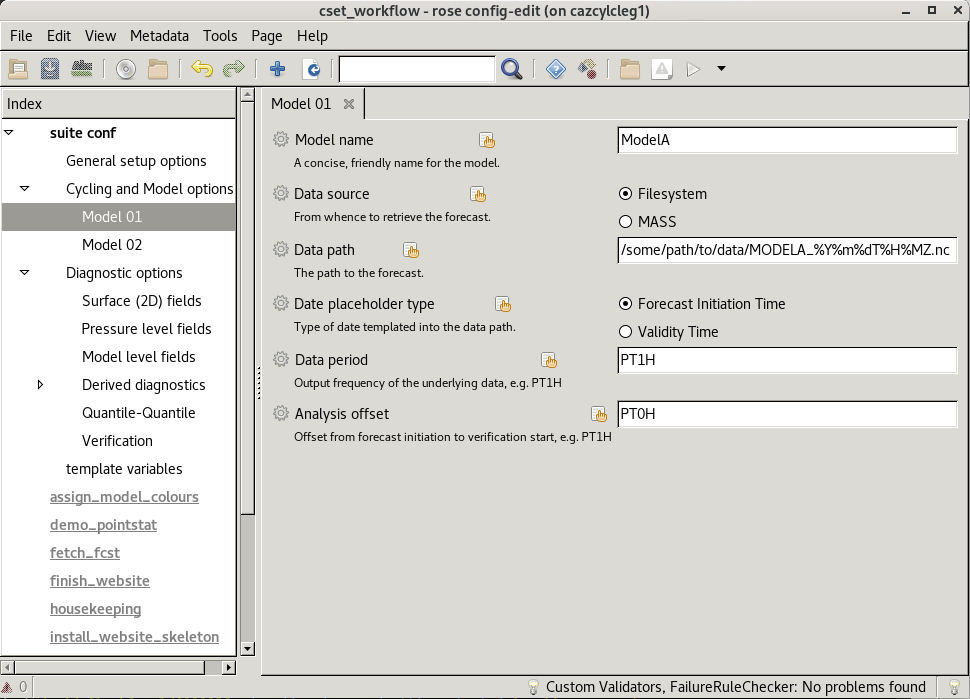
Task: Click the Load all apps disc icon
Action: coord(126,69)
